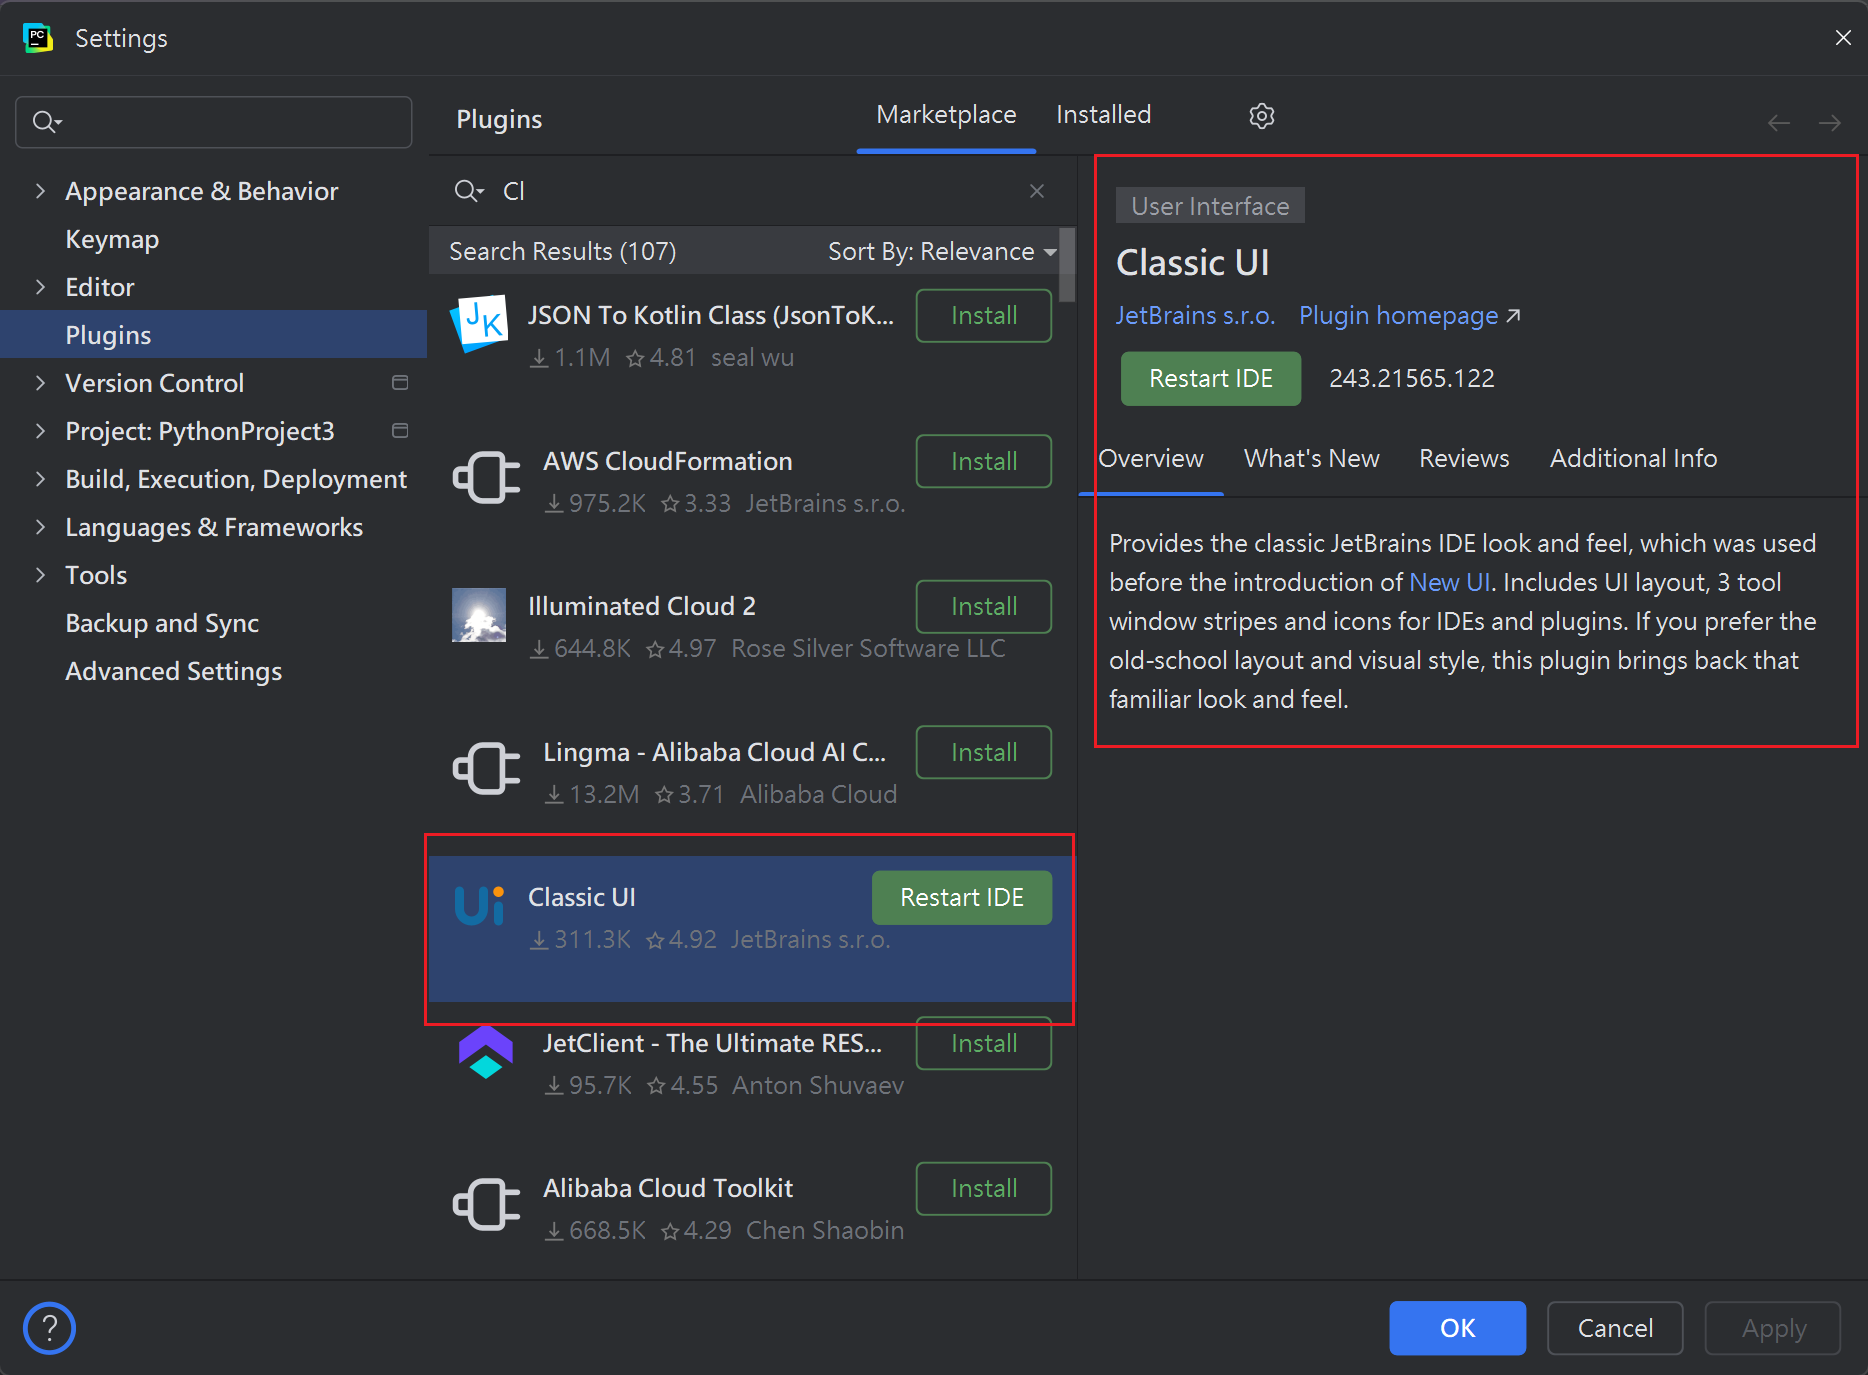Click the plugin list vertical scrollbar

(1067, 265)
